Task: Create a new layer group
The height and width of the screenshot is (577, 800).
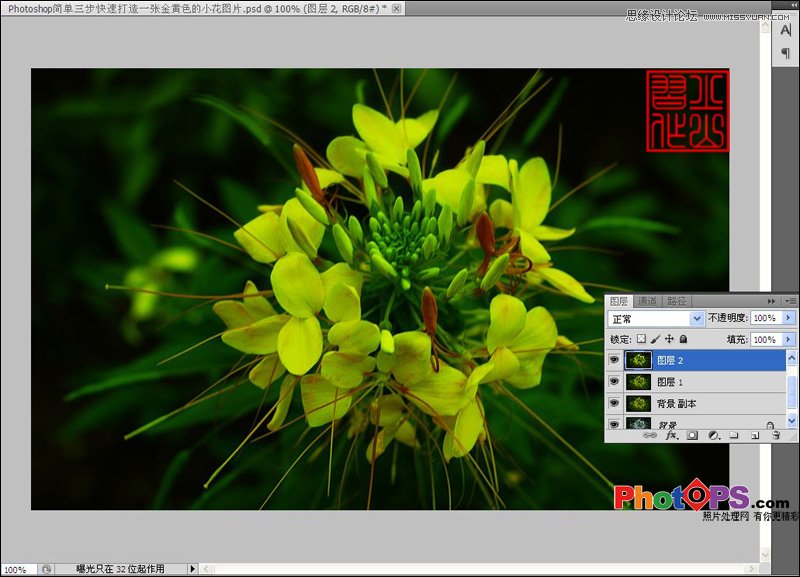Action: tap(733, 436)
